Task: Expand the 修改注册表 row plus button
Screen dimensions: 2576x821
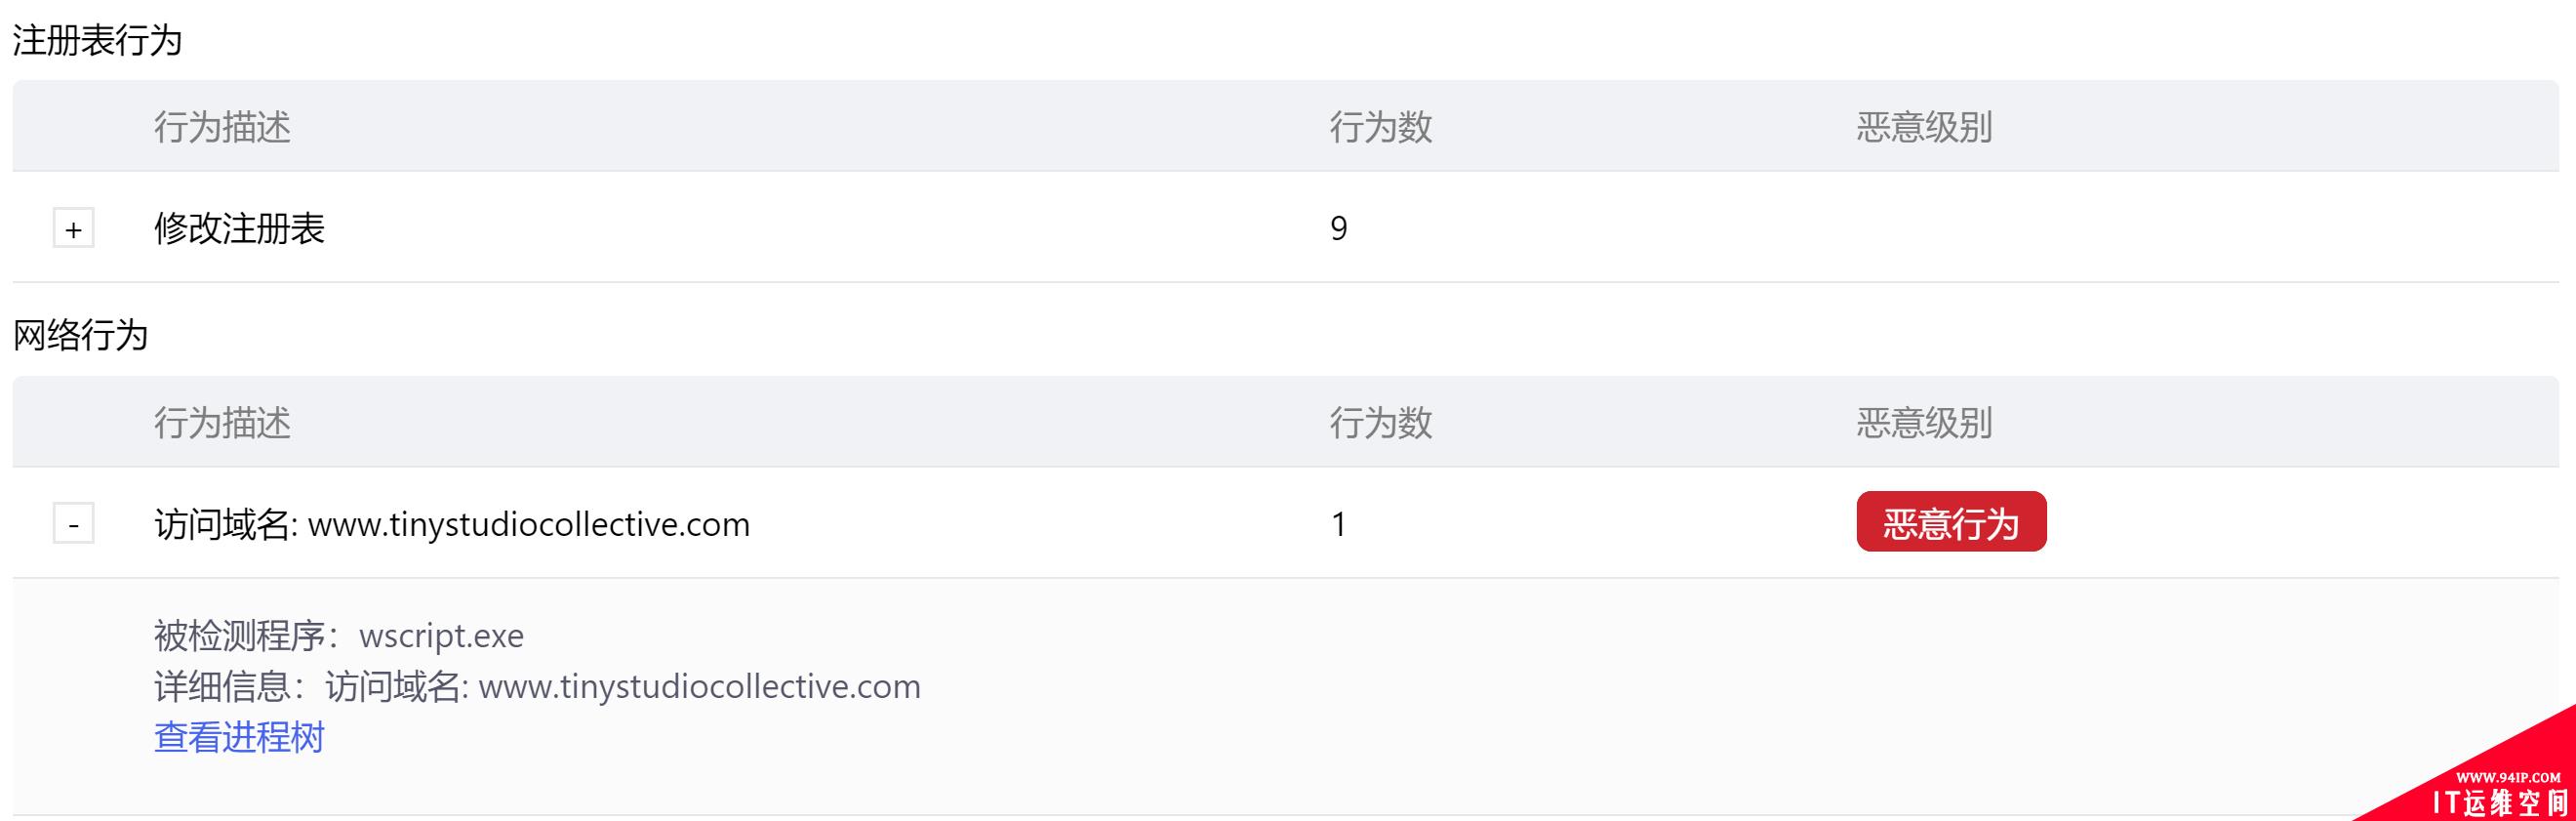Action: click(x=73, y=229)
